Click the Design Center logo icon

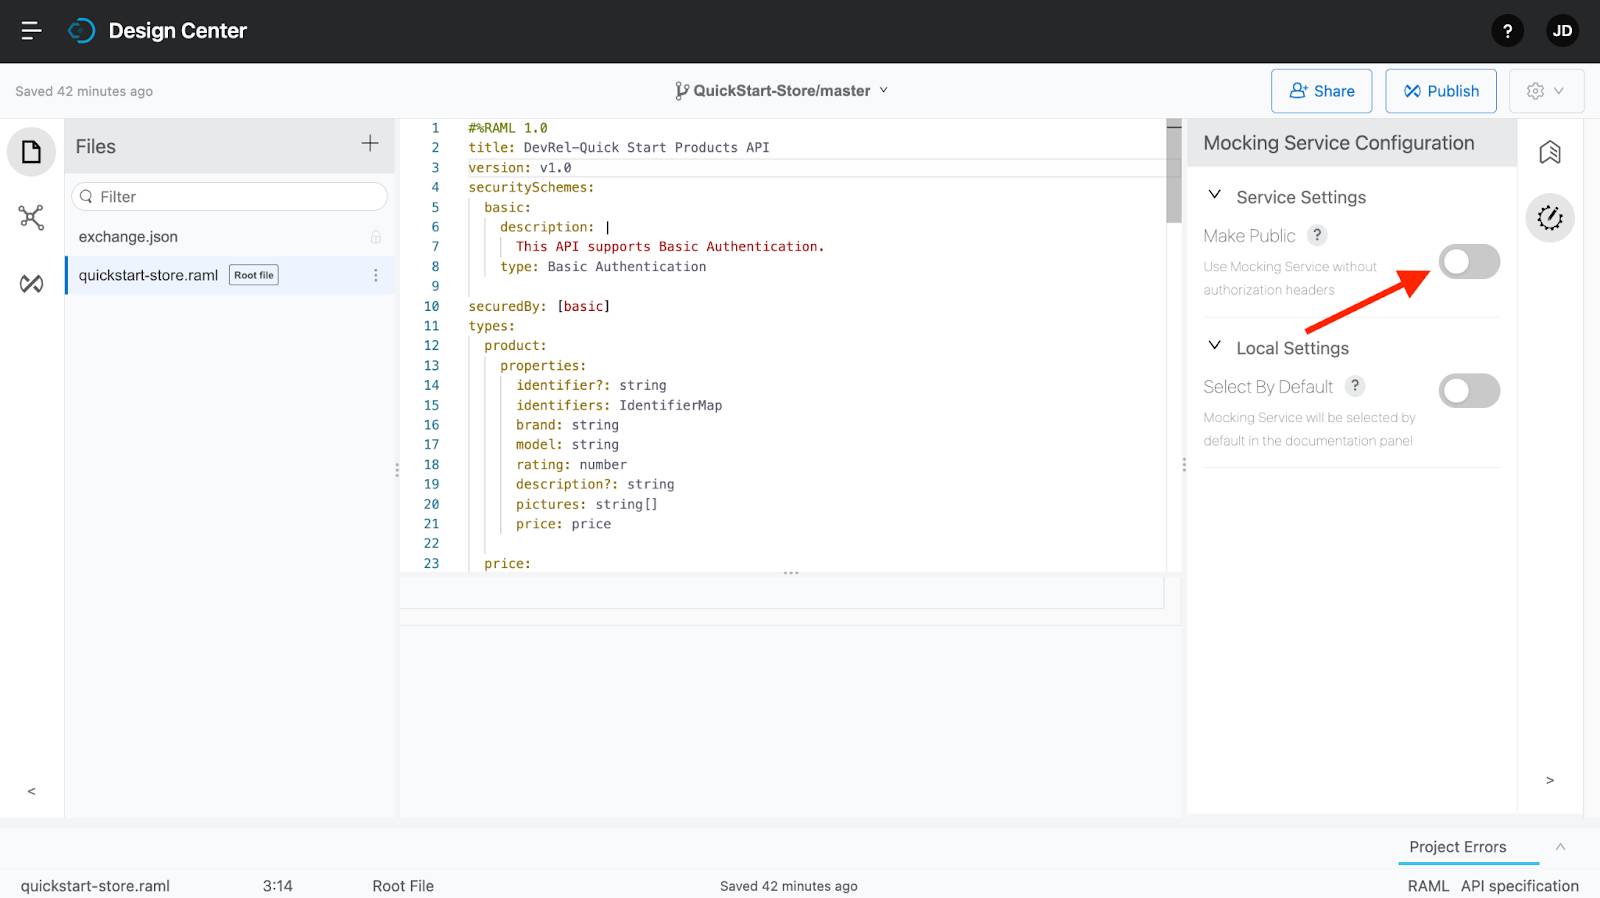pyautogui.click(x=81, y=31)
